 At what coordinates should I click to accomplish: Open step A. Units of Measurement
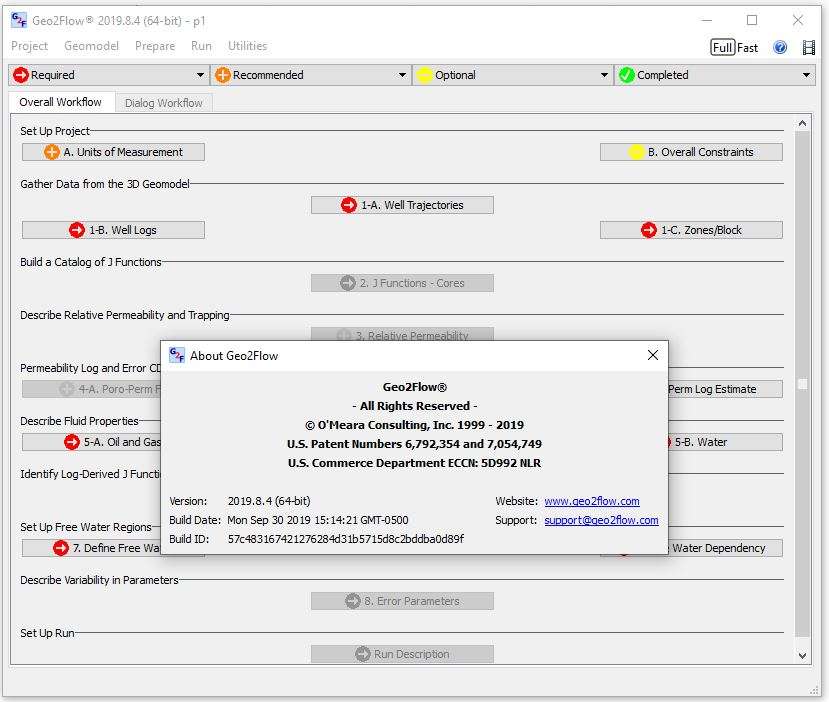pos(113,152)
